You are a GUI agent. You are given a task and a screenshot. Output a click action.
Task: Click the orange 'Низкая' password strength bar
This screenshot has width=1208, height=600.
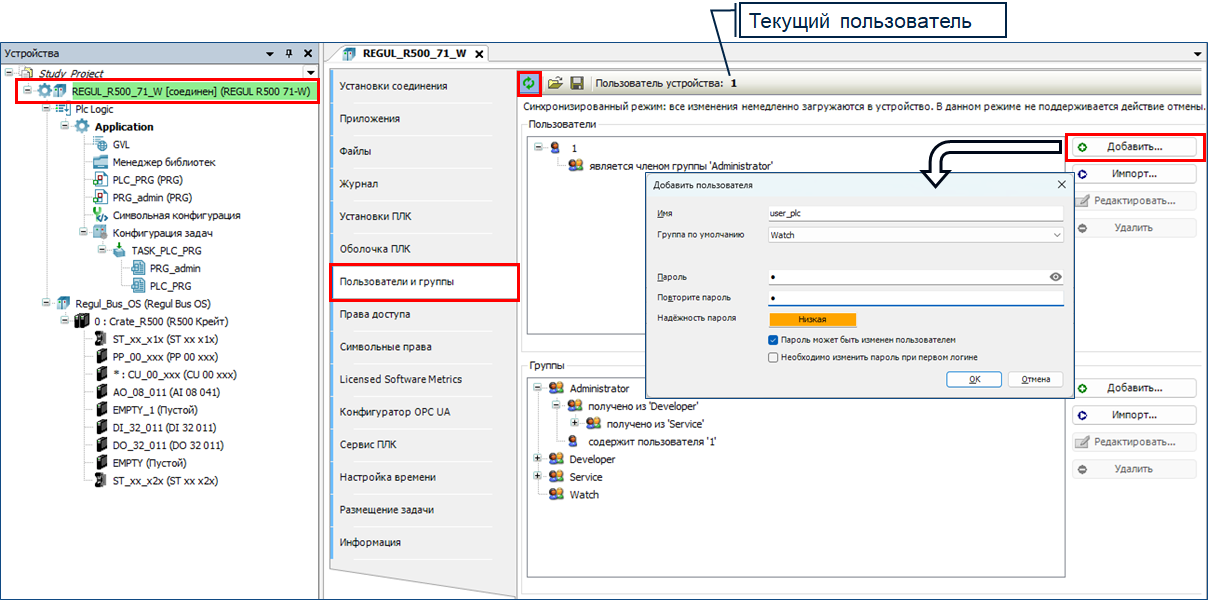pos(812,319)
